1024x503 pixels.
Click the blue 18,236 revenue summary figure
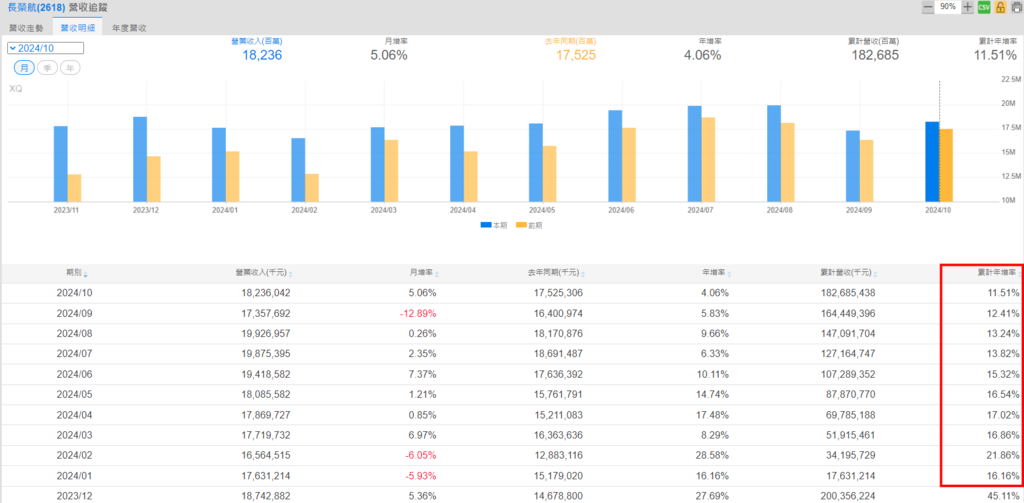tap(262, 56)
